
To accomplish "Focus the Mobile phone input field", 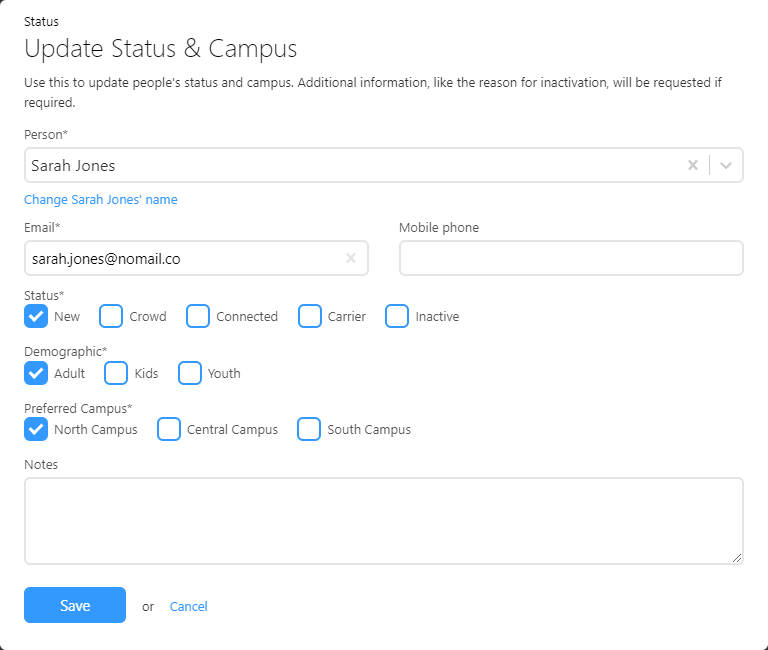I will tap(571, 258).
